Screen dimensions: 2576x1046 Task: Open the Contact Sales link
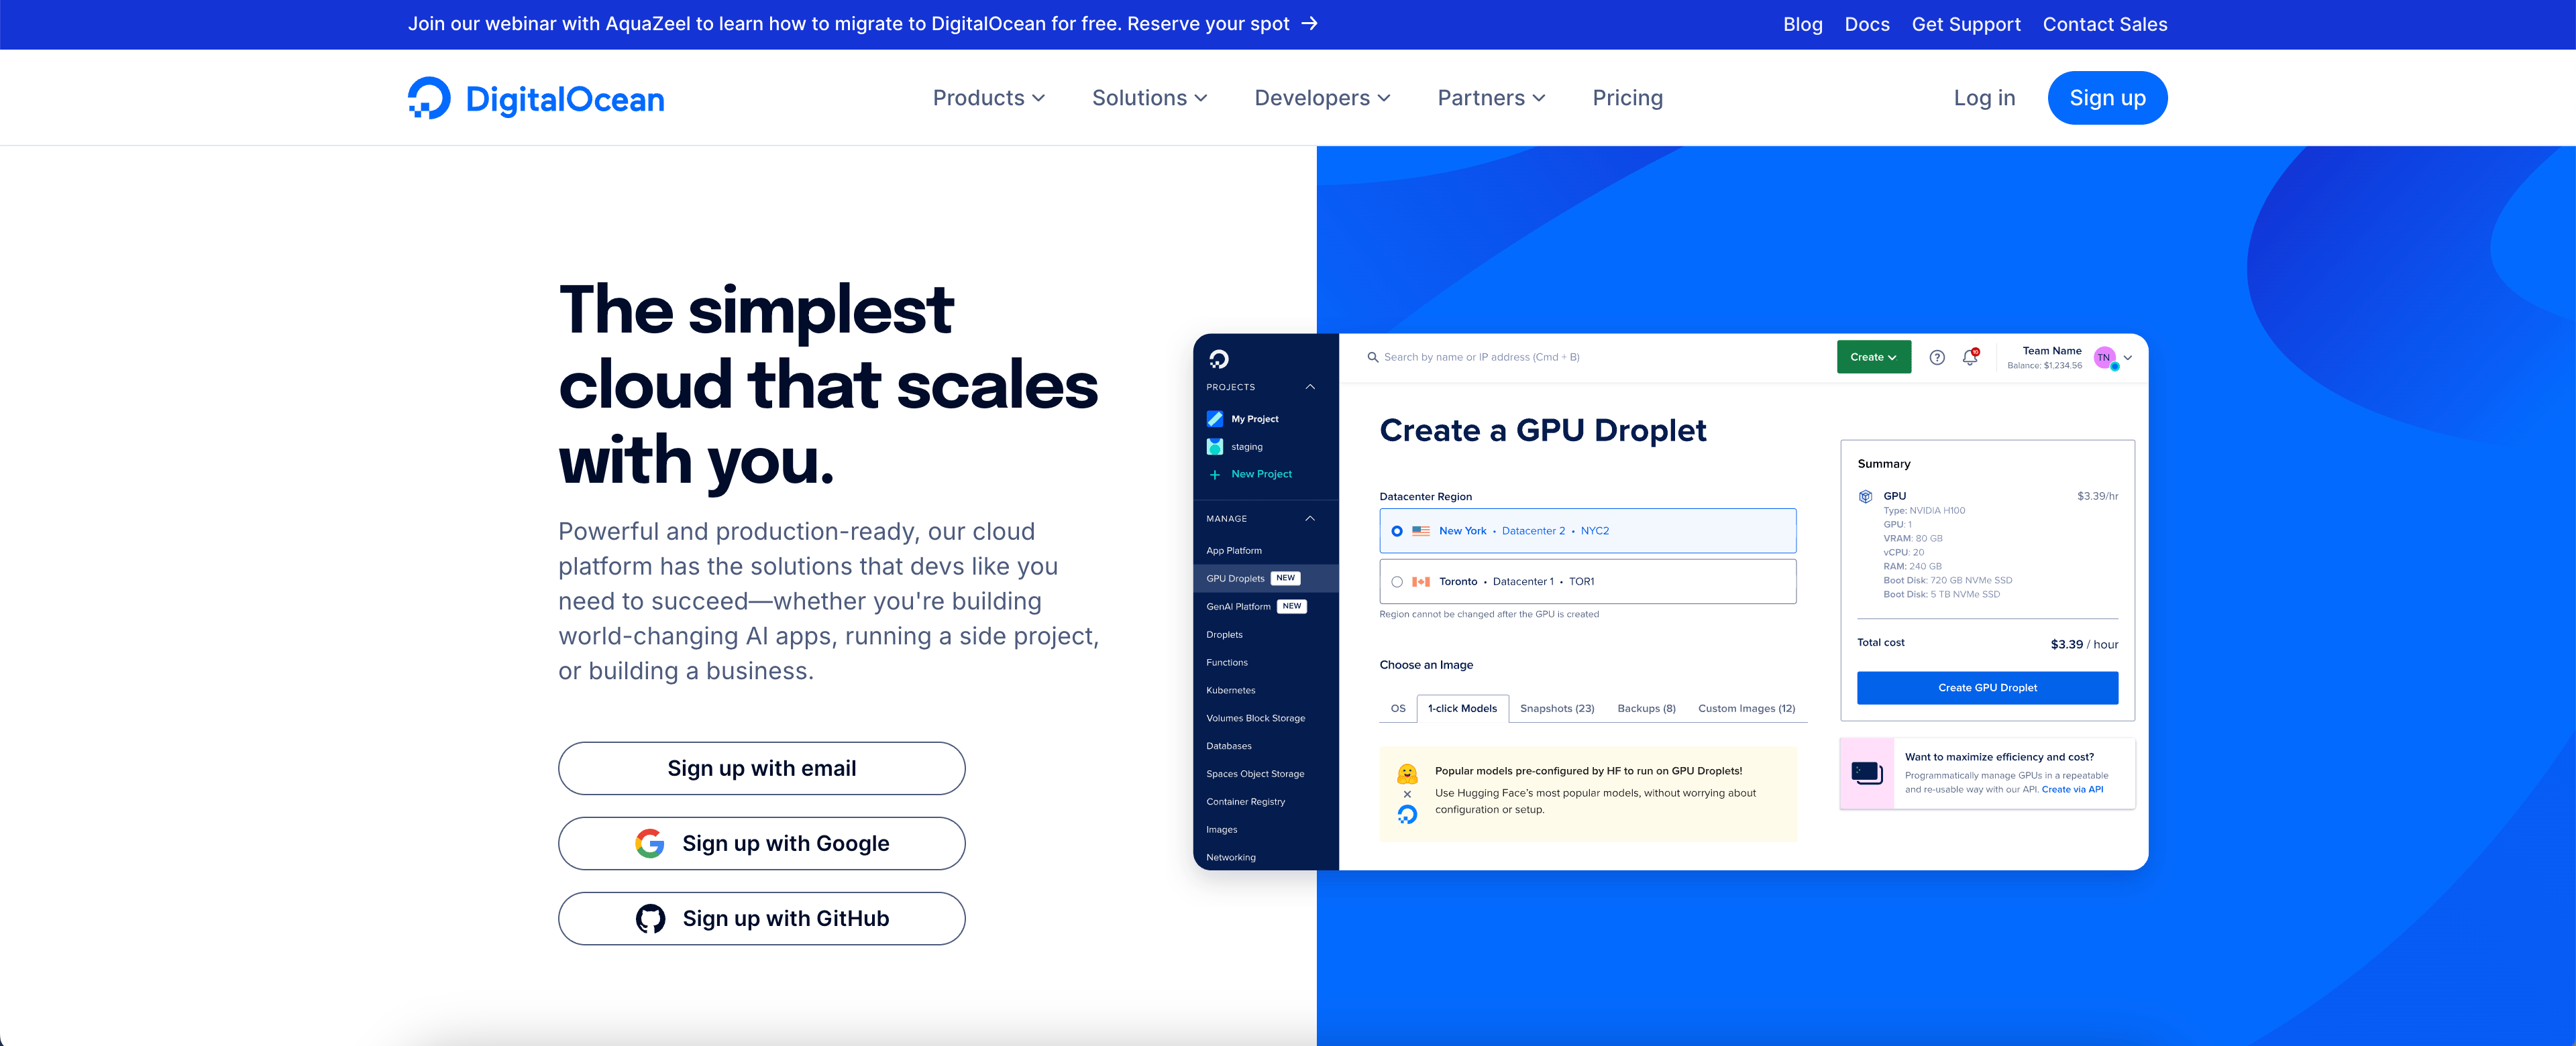(x=2104, y=24)
